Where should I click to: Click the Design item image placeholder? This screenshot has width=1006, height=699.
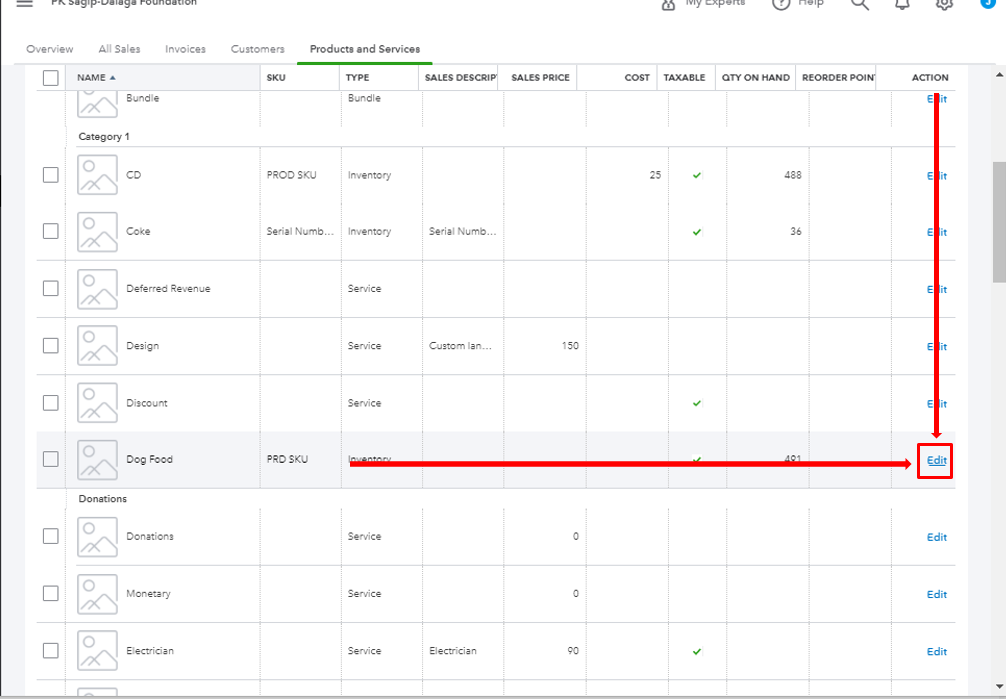point(98,345)
